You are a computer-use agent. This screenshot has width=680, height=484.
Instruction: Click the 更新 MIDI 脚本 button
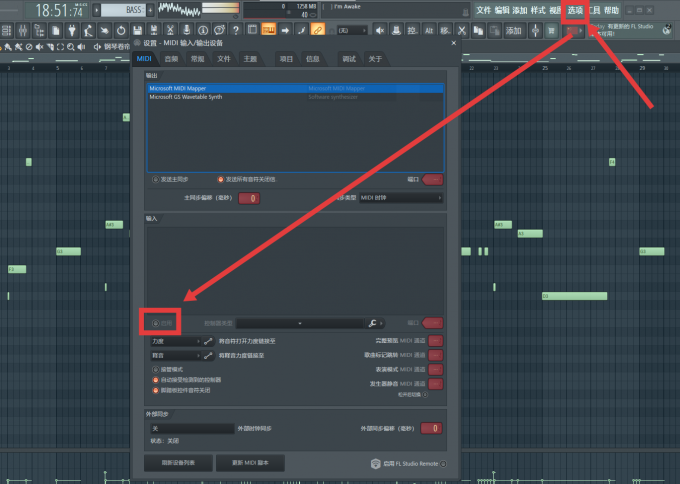pos(250,463)
